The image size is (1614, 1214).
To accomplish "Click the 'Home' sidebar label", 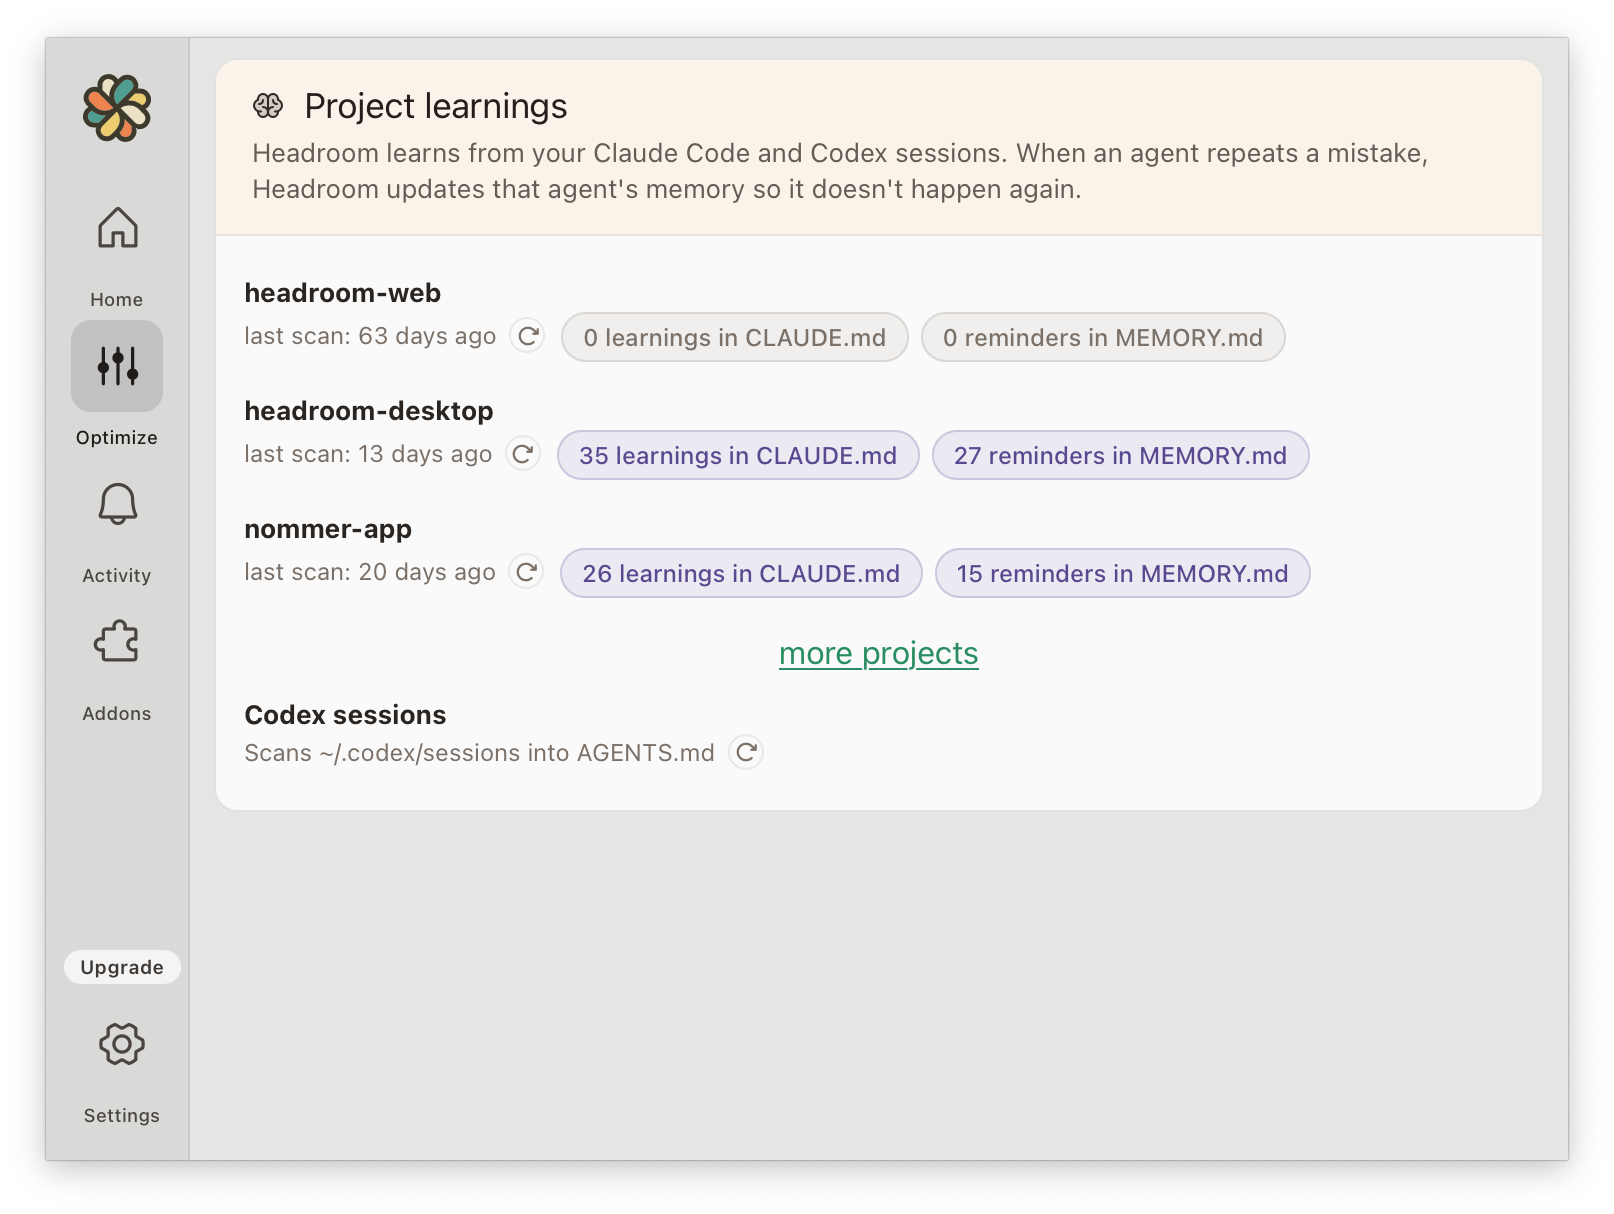I will [117, 299].
